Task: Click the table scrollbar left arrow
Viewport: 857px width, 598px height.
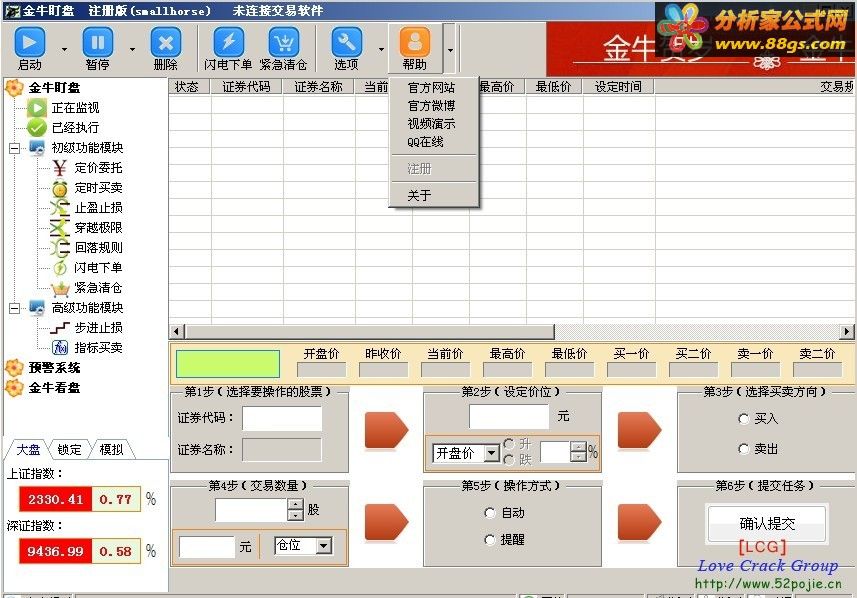Action: pos(177,331)
